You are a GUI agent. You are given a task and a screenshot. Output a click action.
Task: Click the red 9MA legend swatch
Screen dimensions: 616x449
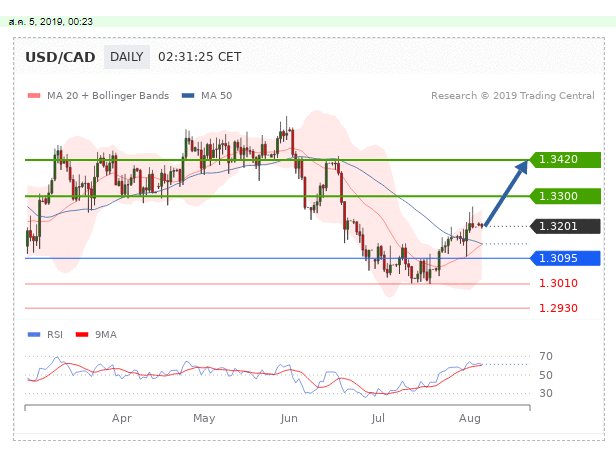click(82, 335)
